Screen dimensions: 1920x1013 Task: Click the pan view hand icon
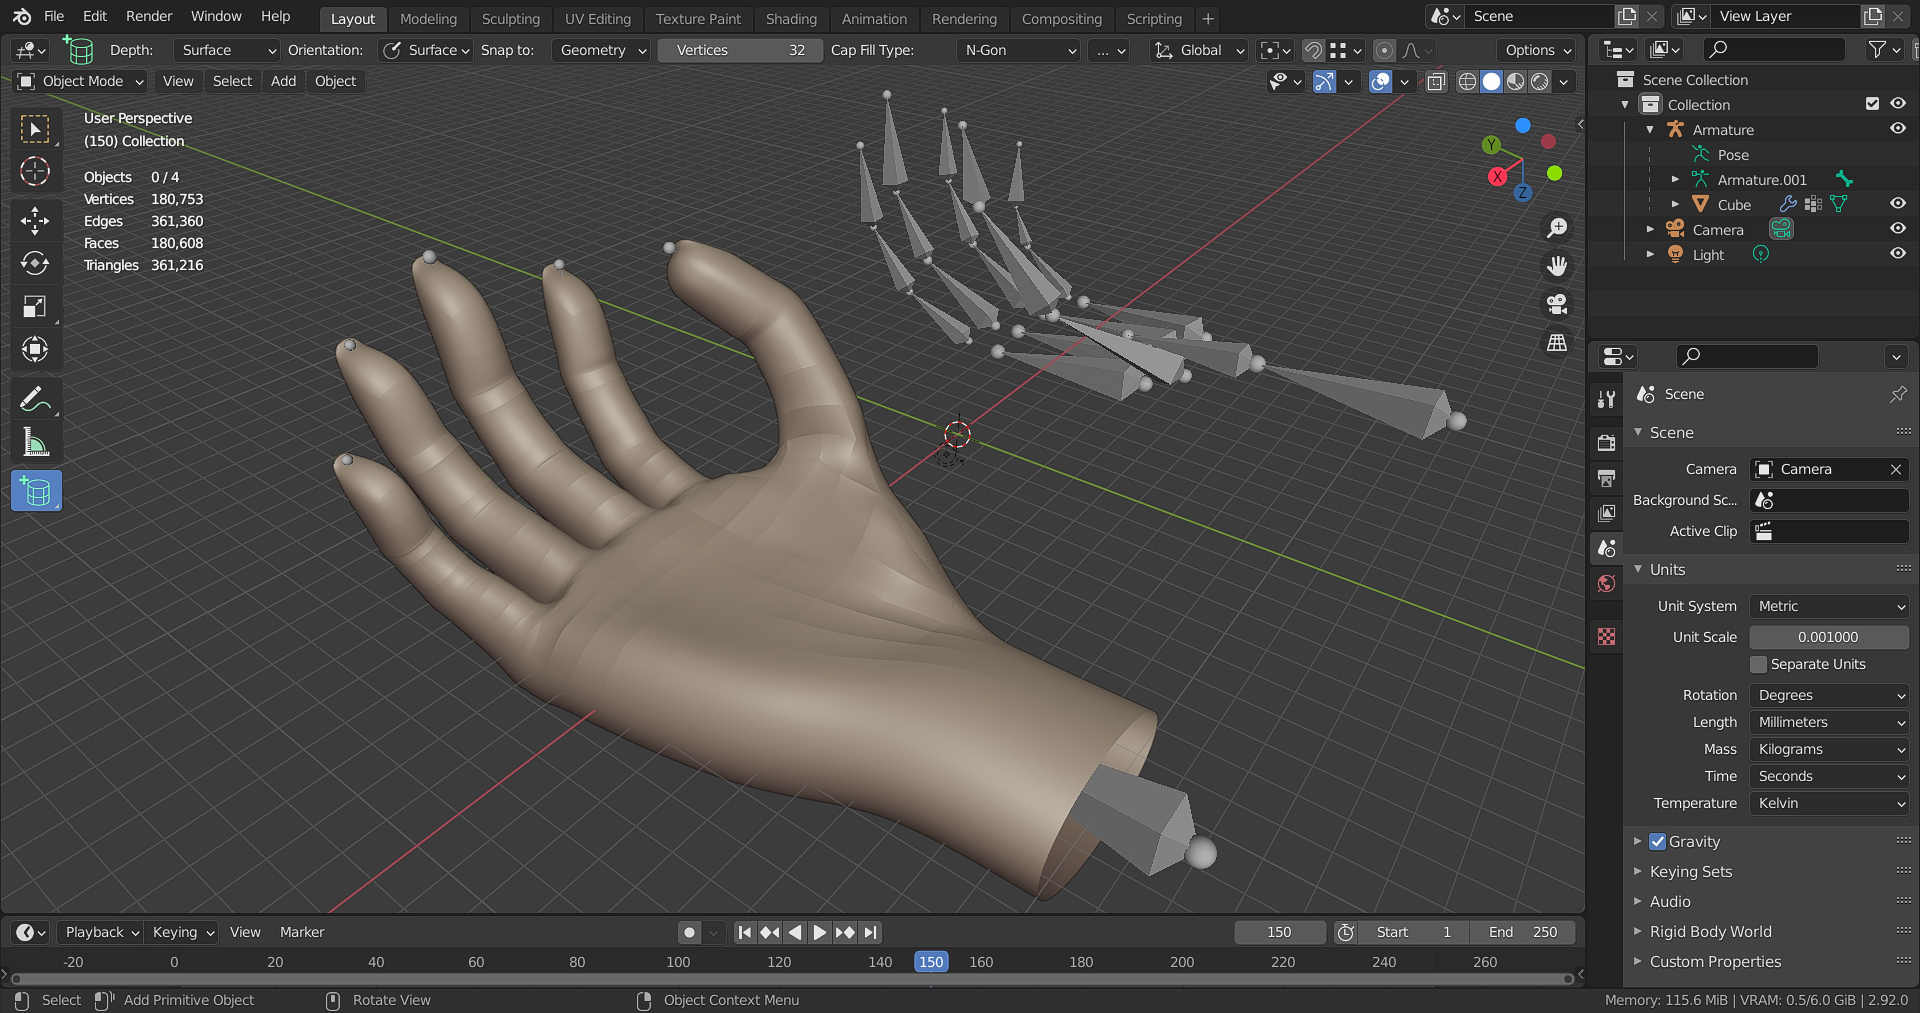tap(1557, 266)
